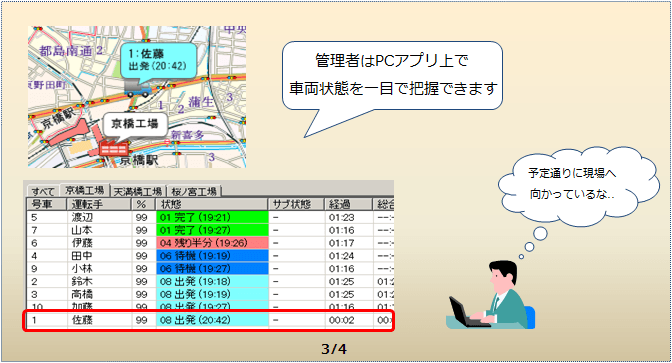Select the red 04 残り半分 status cell

click(212, 243)
